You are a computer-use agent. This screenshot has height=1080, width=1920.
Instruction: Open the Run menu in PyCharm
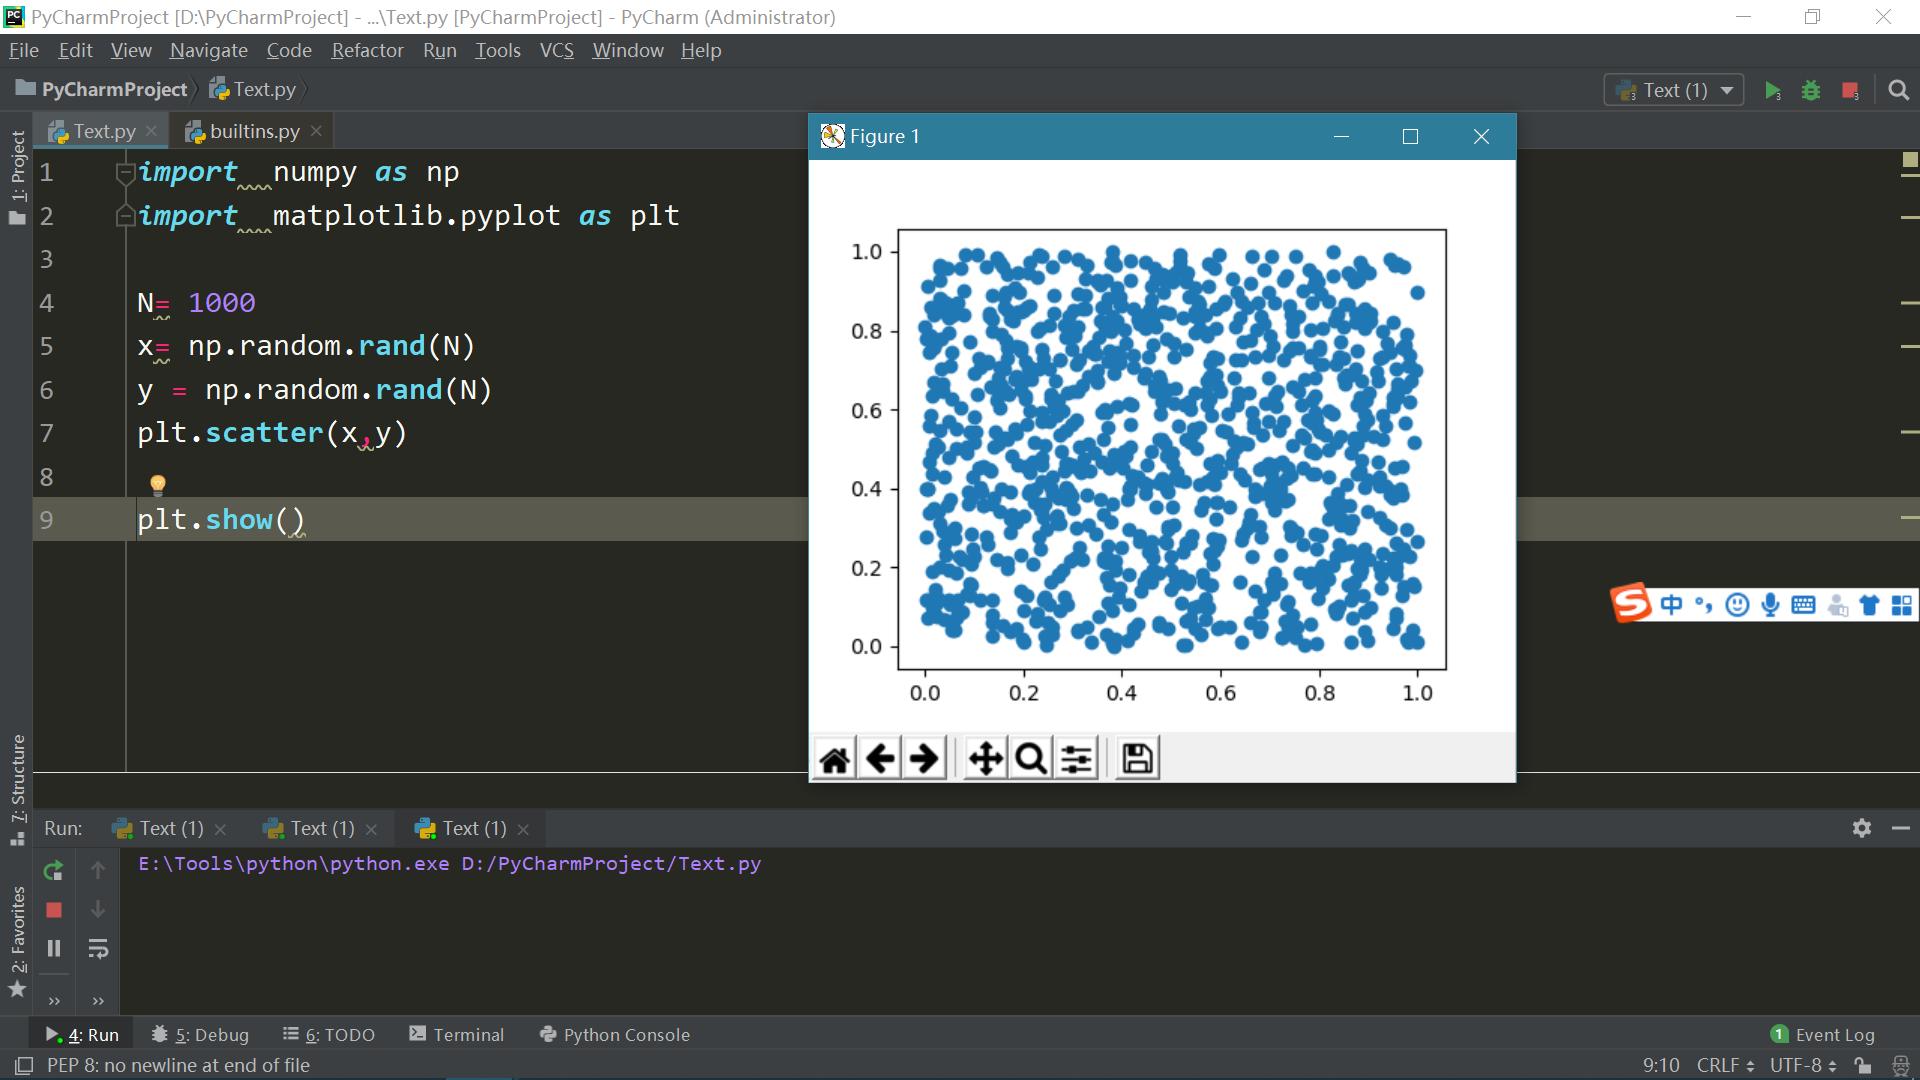tap(439, 50)
